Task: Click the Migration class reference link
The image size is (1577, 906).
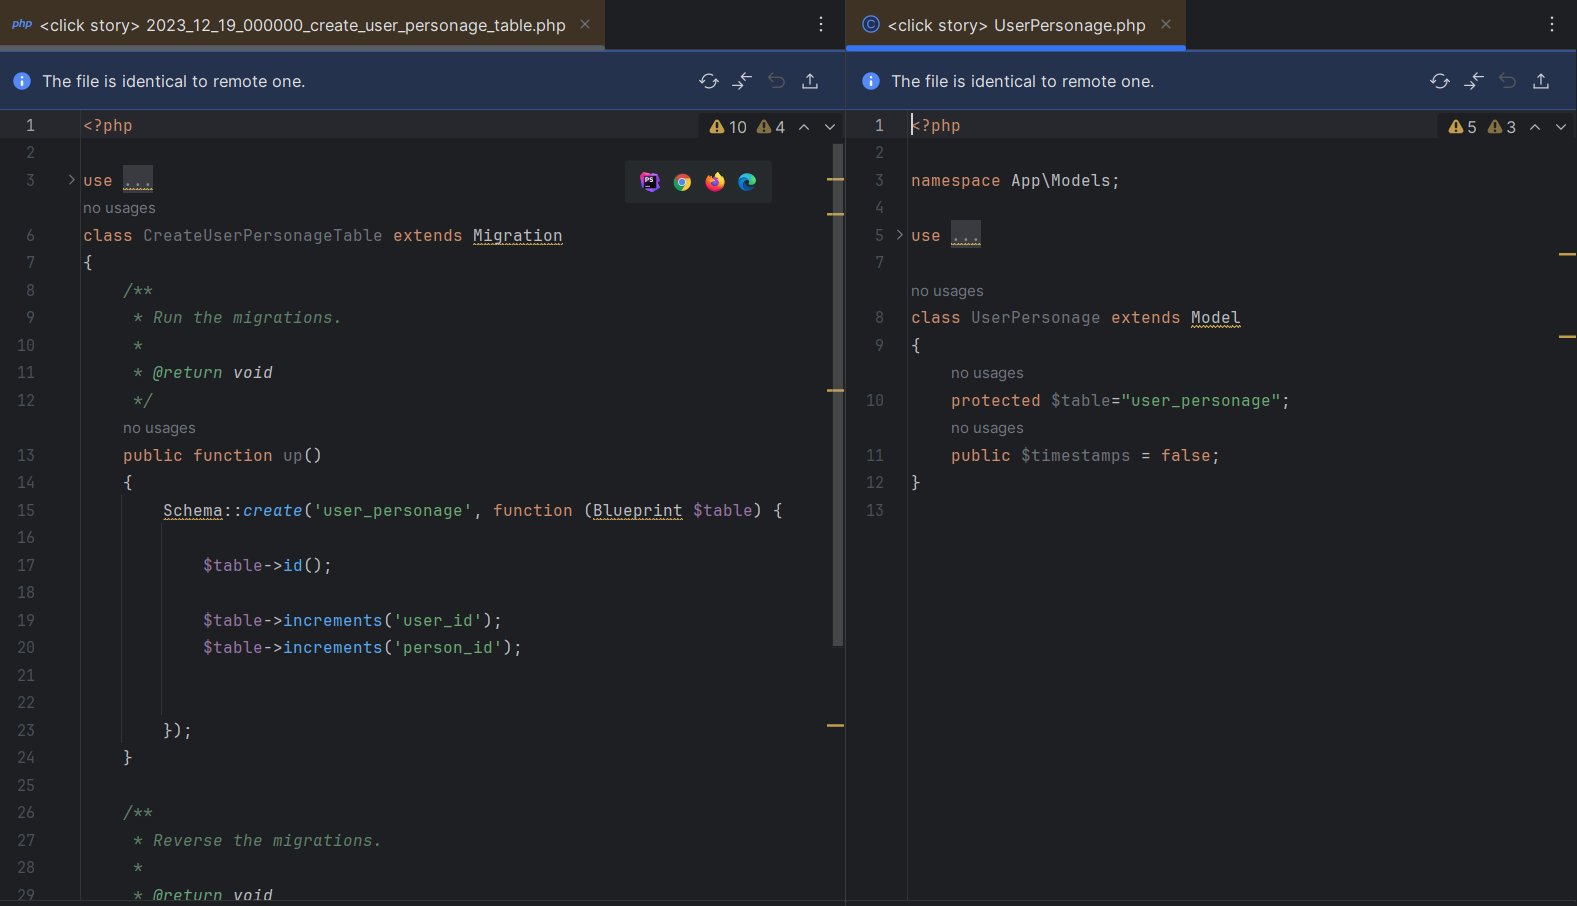Action: coord(517,235)
